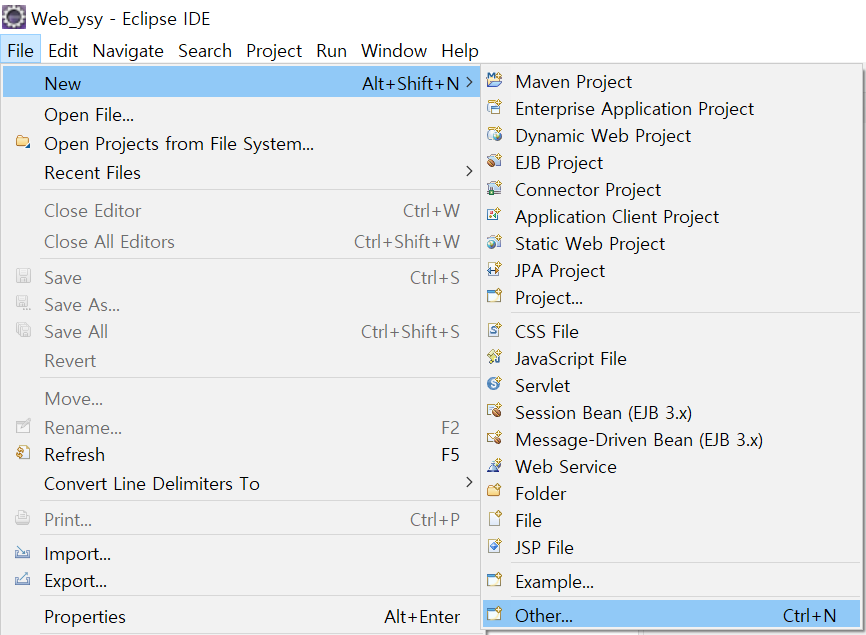
Task: Select Enterprise Application Project entry
Action: pos(672,109)
